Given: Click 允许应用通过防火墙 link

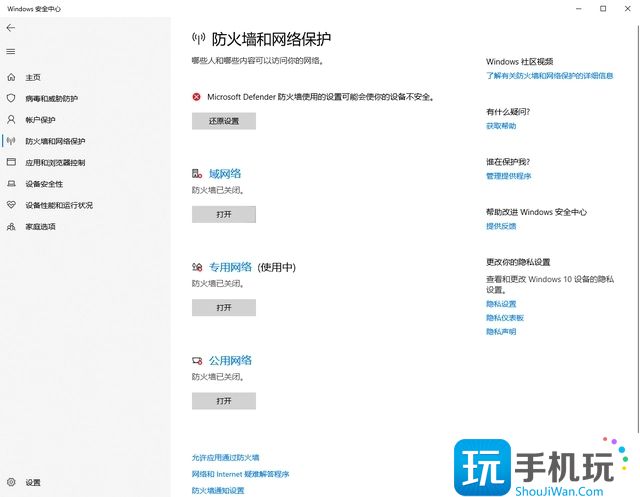Looking at the screenshot, I should (x=225, y=457).
